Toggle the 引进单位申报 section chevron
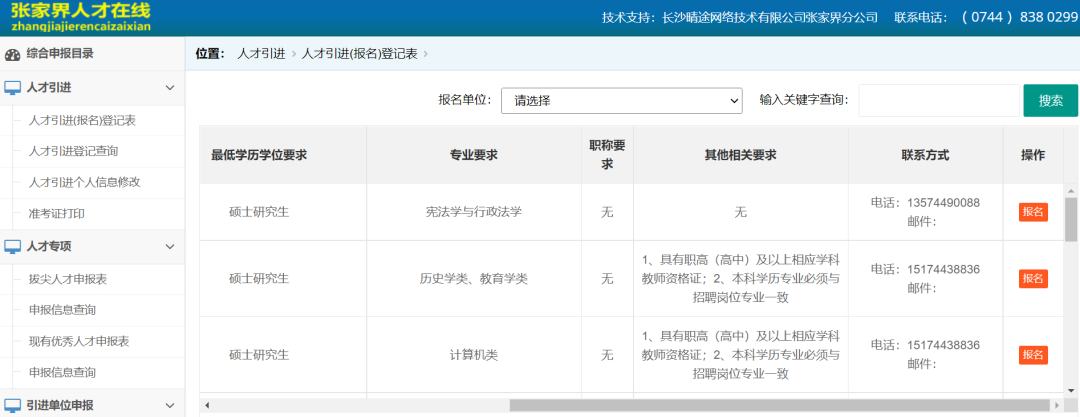 click(170, 405)
